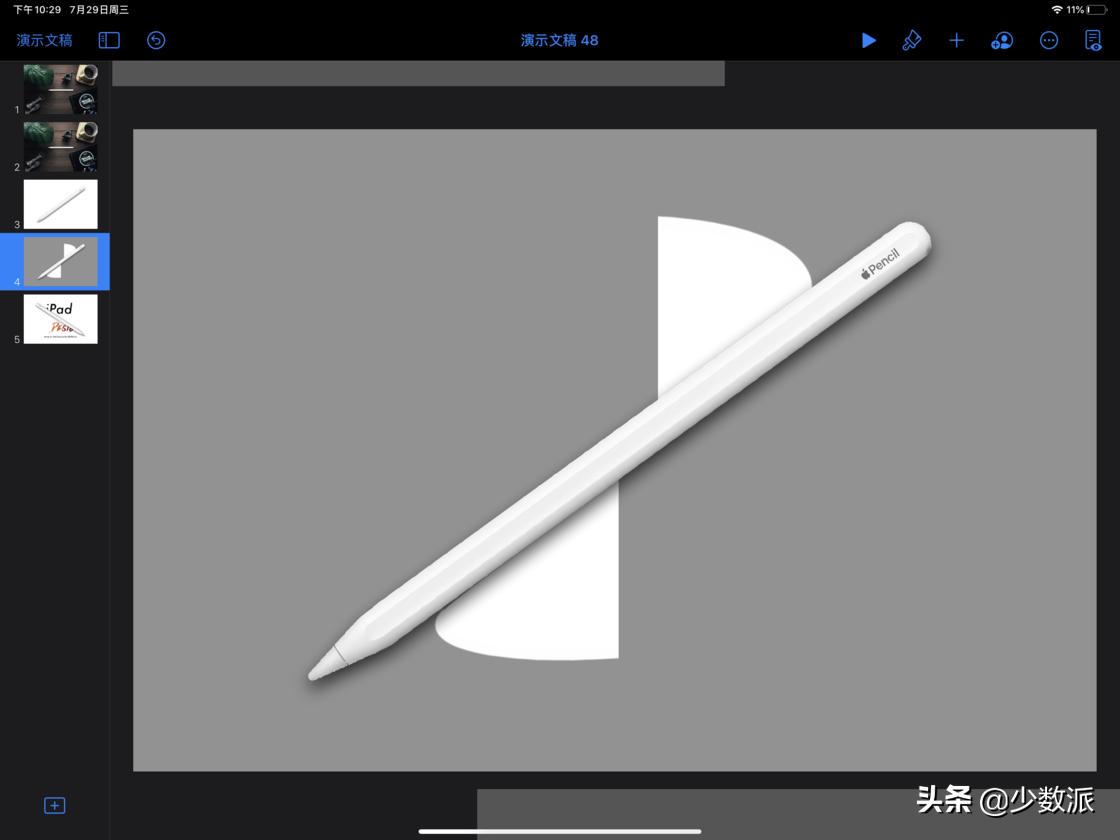
Task: Open the More options ellipsis menu
Action: pyautogui.click(x=1049, y=40)
